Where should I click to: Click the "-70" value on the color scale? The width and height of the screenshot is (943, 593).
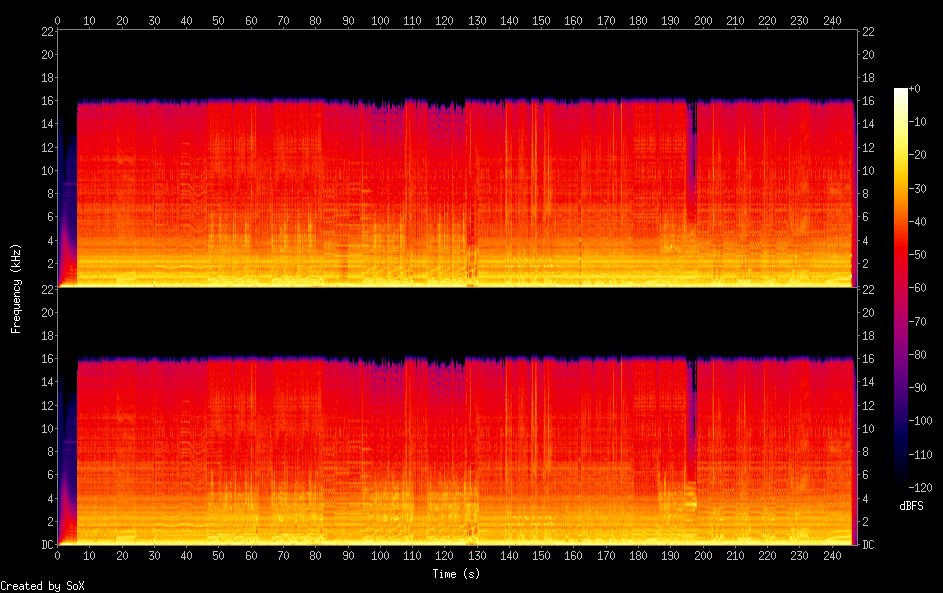point(918,321)
